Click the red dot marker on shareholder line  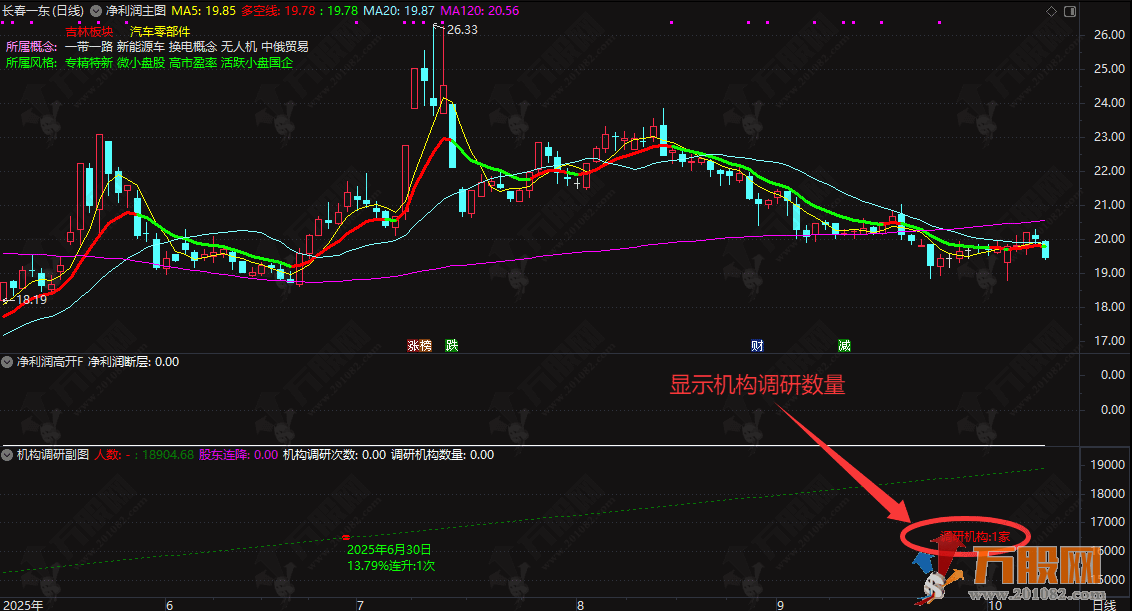click(345, 537)
